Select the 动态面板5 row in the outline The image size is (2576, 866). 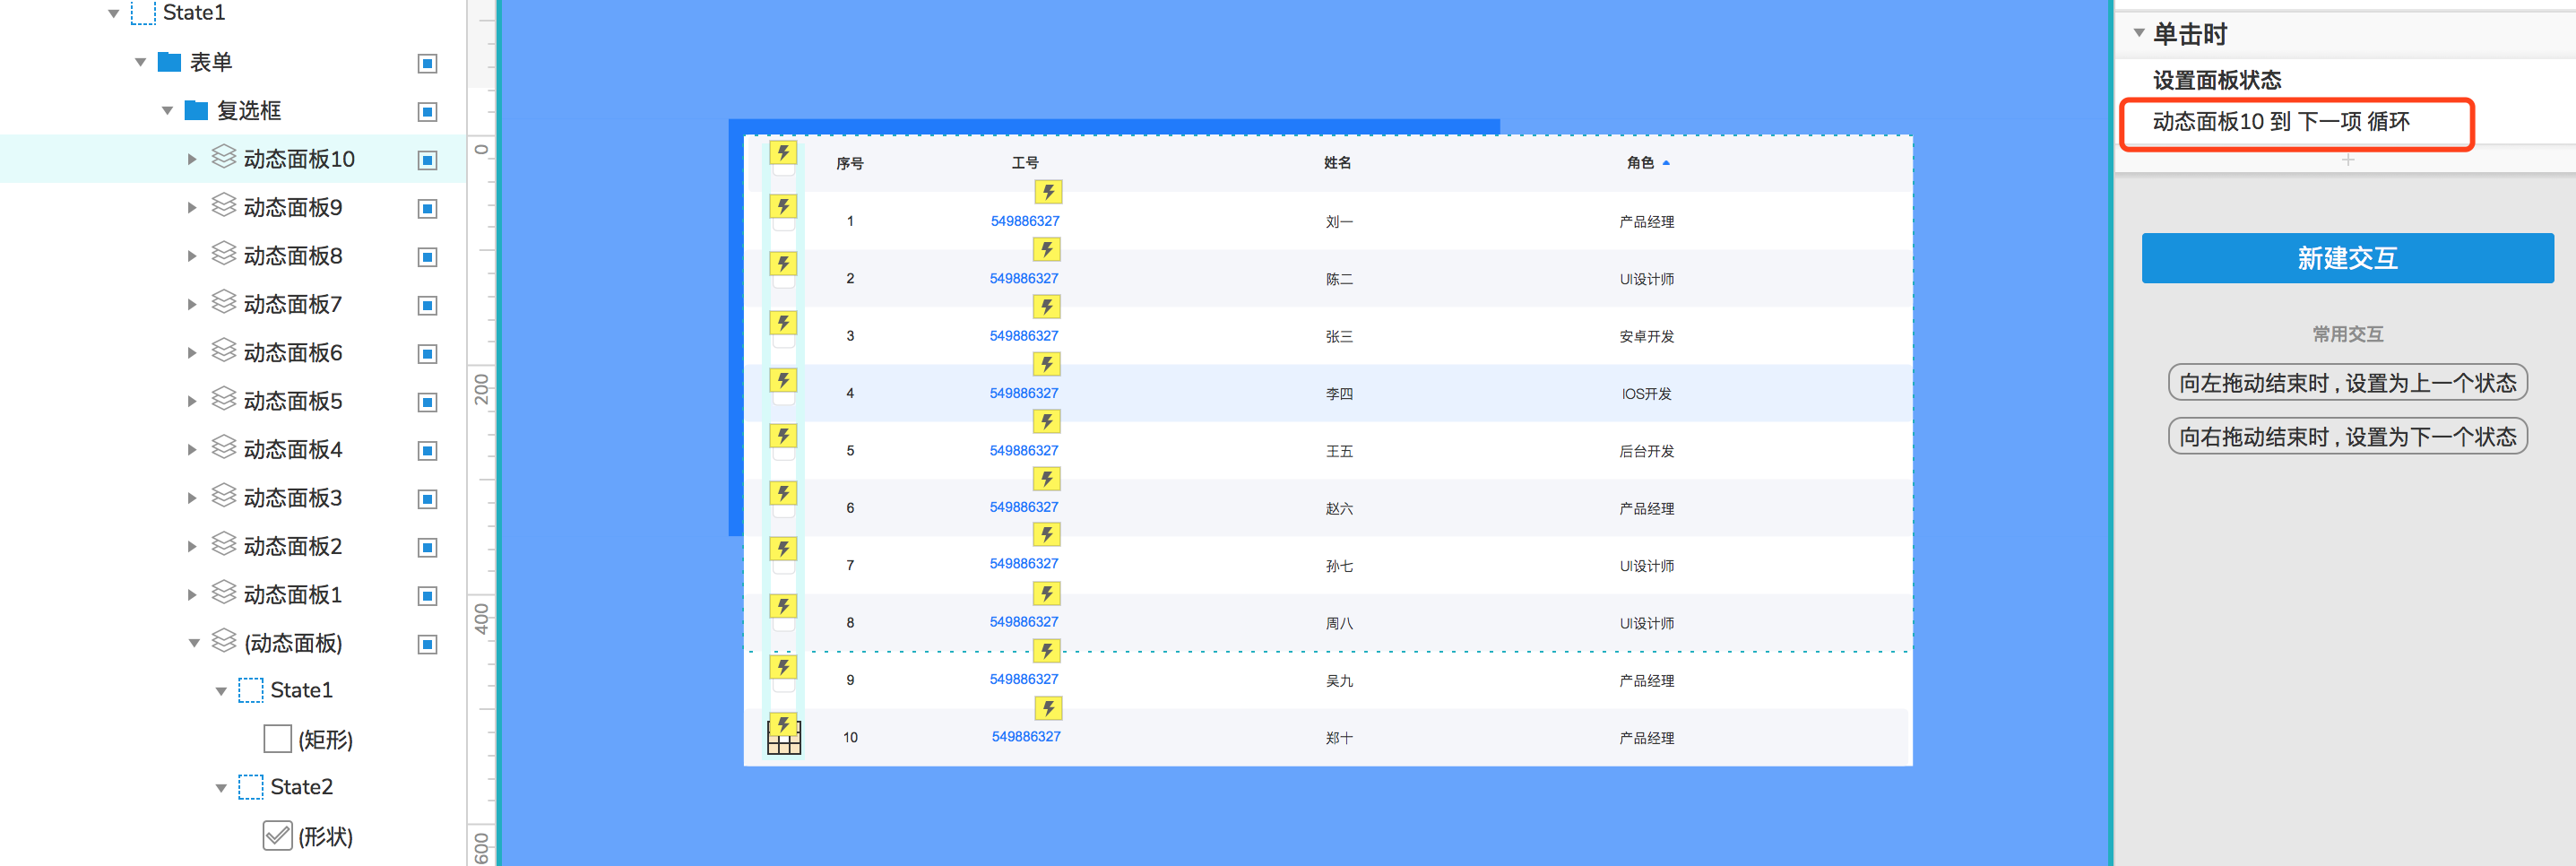(233, 401)
